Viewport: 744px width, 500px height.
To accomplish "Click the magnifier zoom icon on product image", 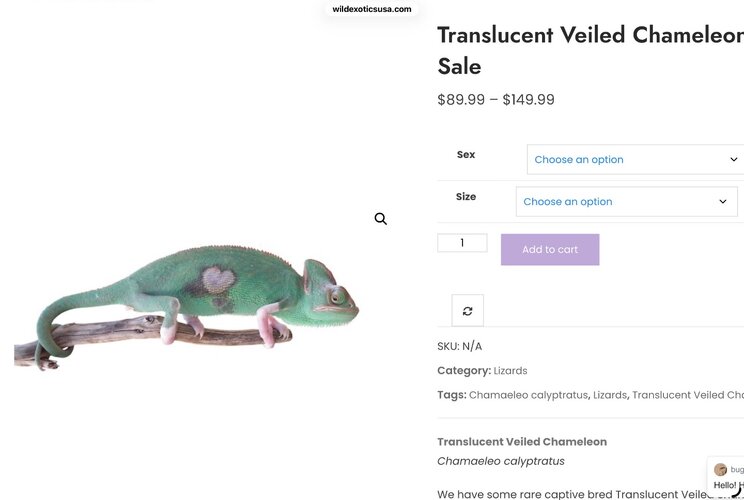I will point(380,219).
